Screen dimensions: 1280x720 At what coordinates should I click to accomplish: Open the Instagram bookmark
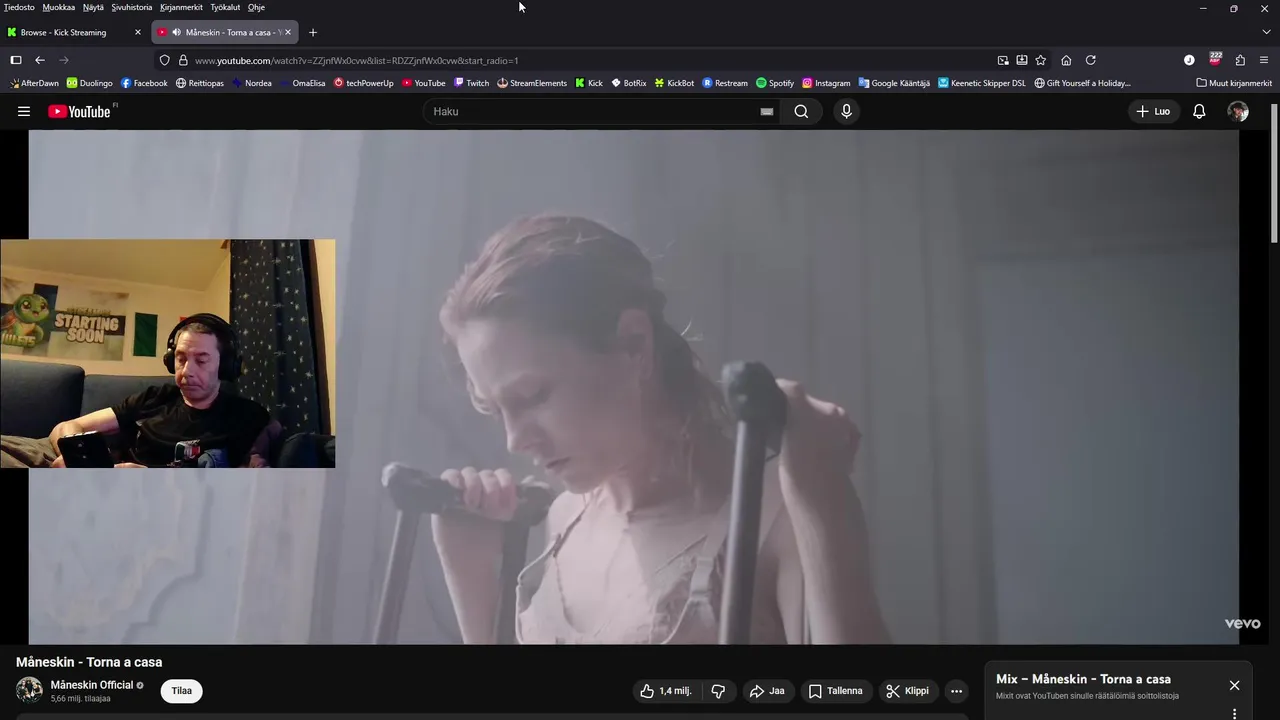[826, 83]
